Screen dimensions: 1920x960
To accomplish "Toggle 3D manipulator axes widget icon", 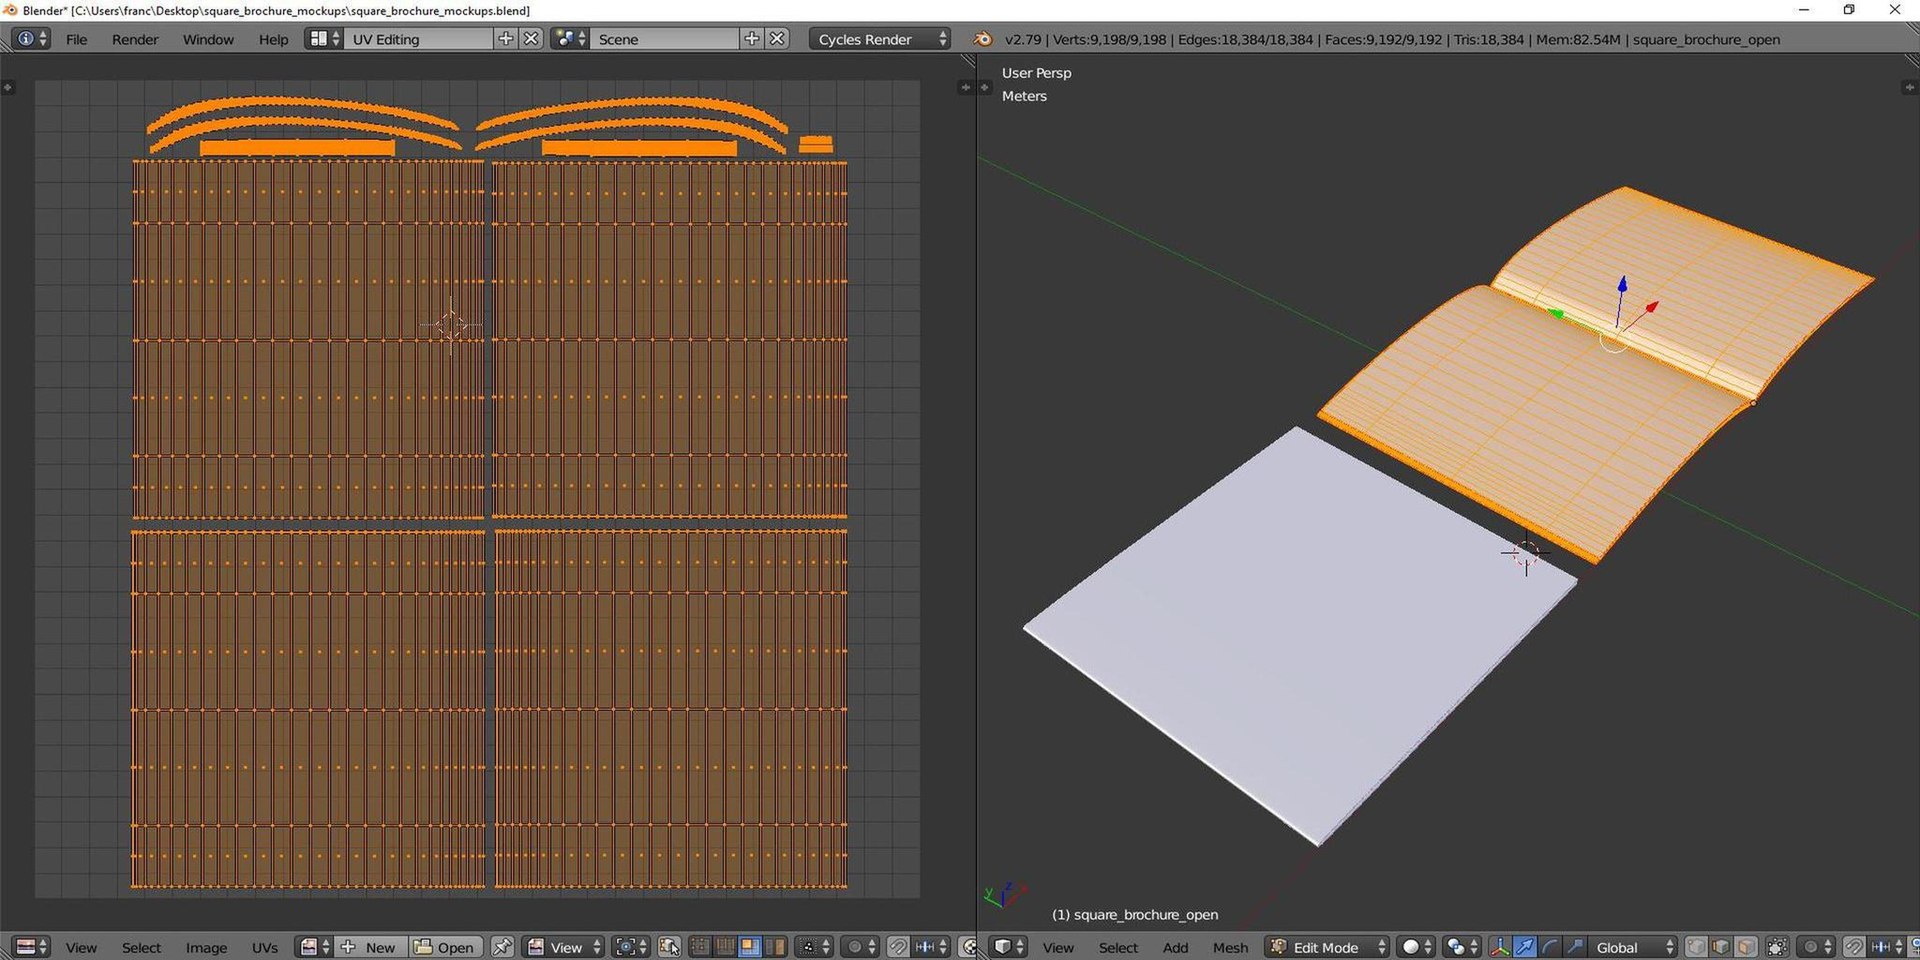I will click(1499, 947).
